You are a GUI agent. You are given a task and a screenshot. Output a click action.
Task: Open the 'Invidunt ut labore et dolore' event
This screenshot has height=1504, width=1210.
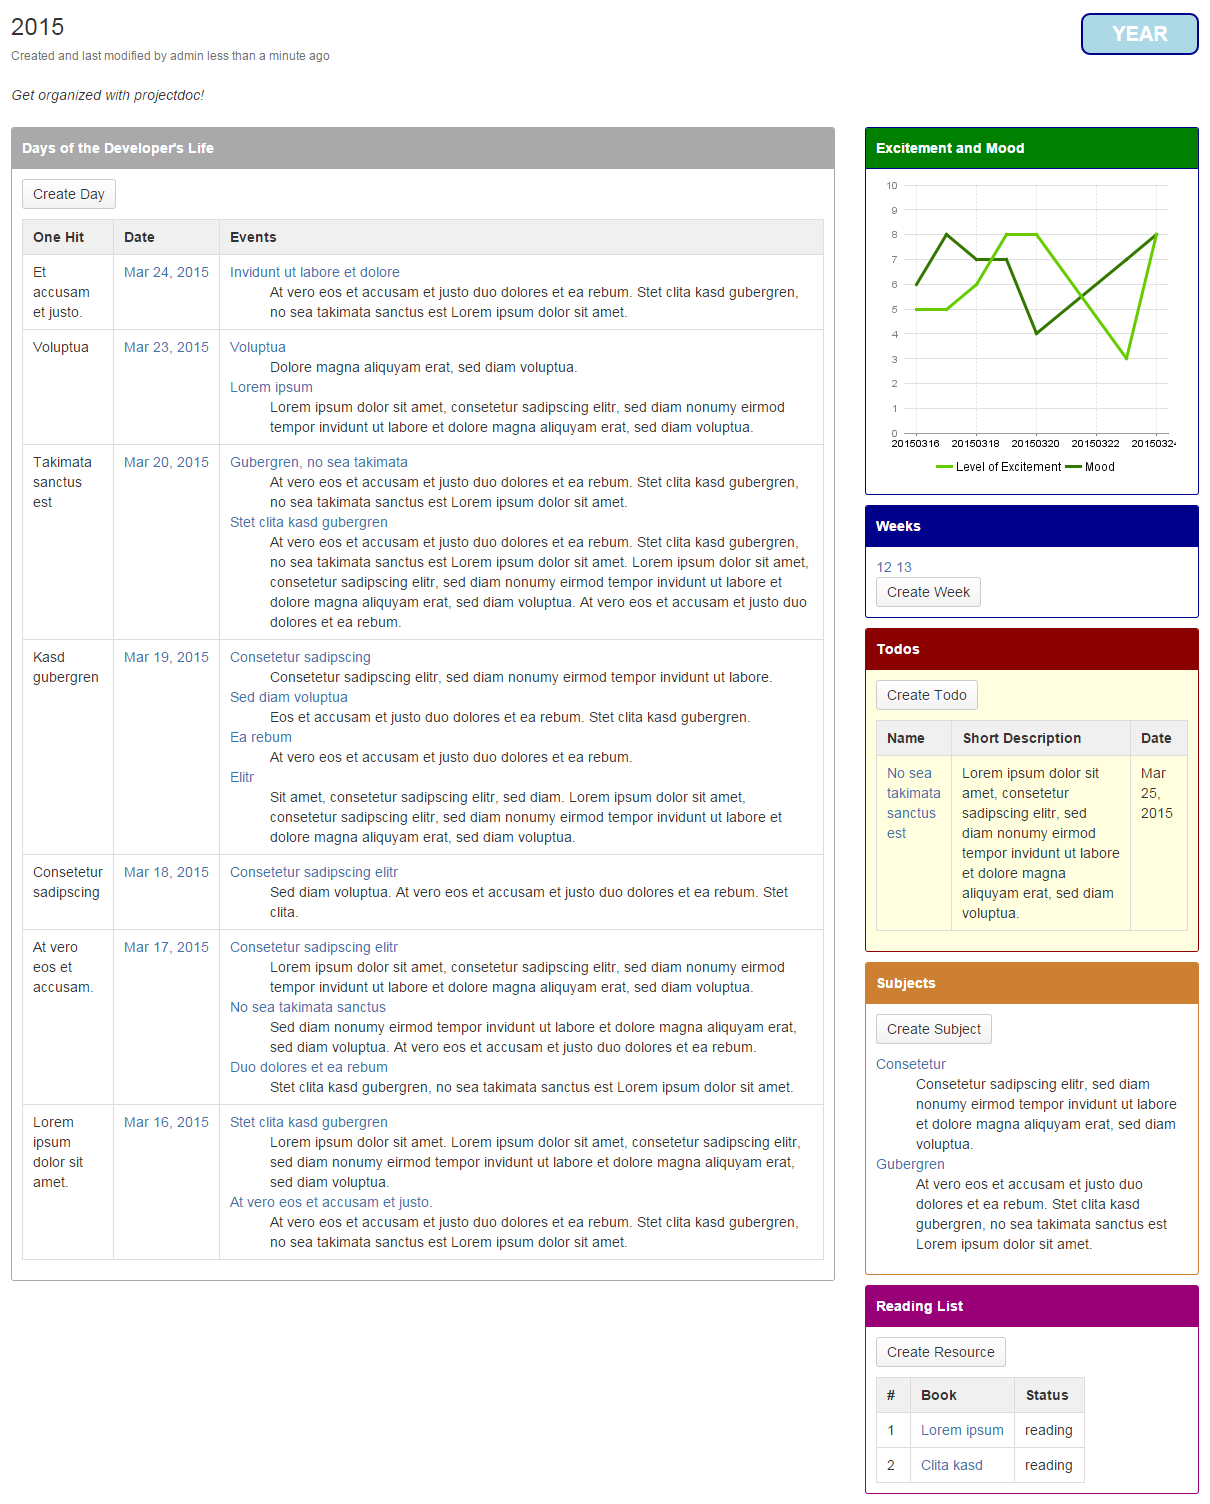314,272
